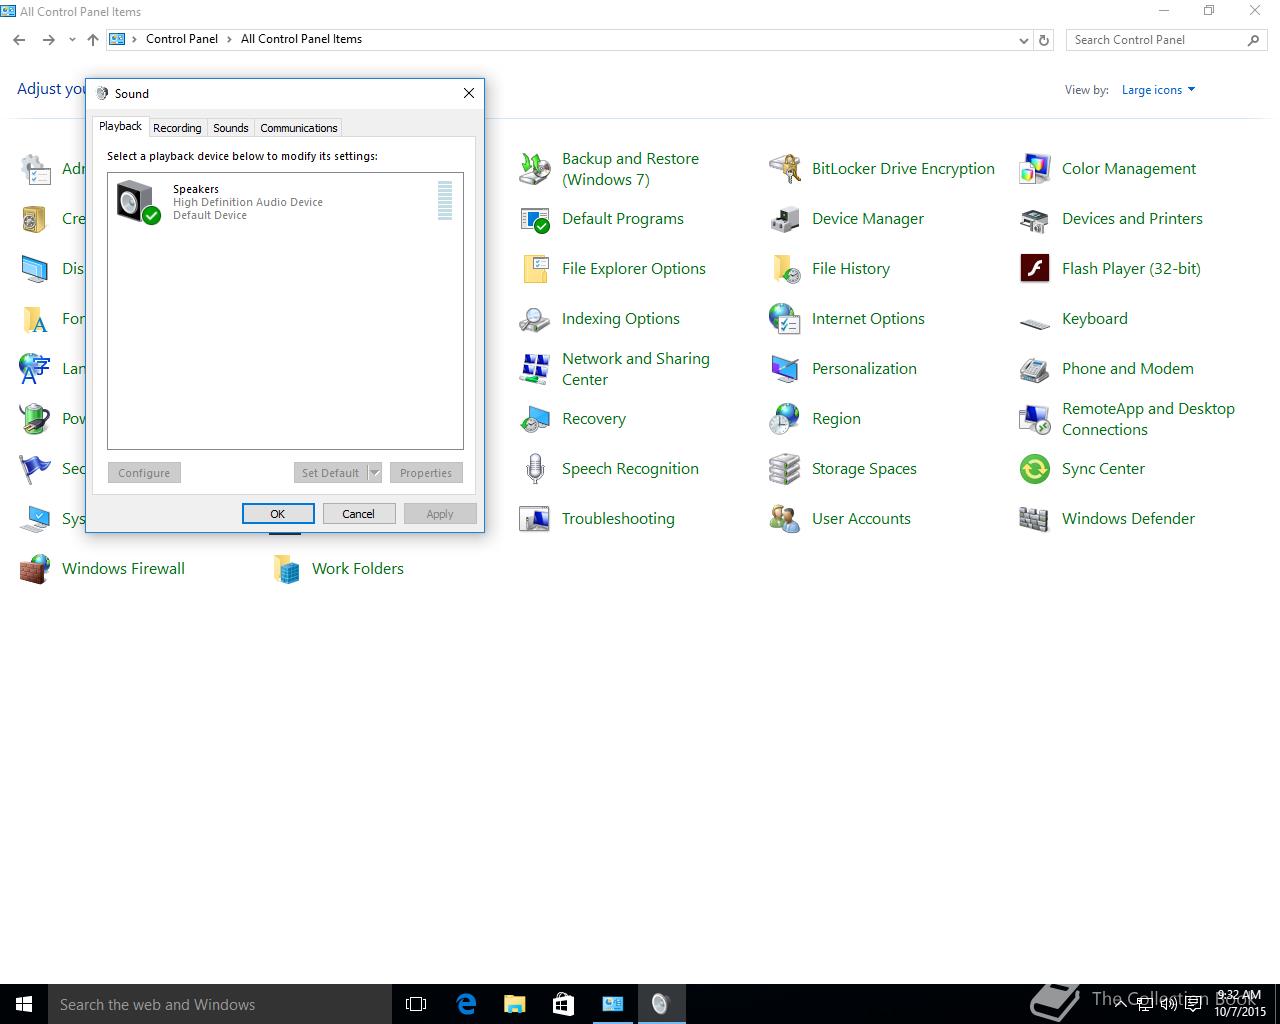Open the recent locations dropdown arrow

(72, 40)
